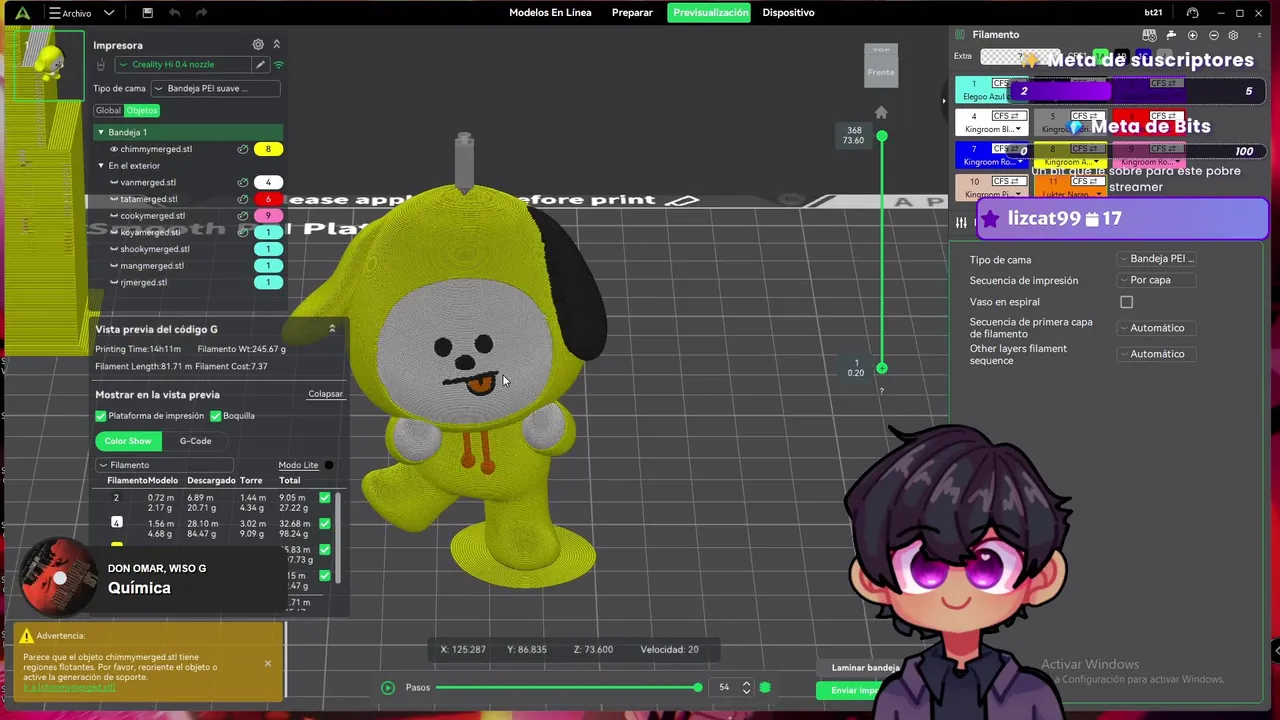
Task: Uncheck filament 2 row visibility checkbox
Action: (324, 497)
